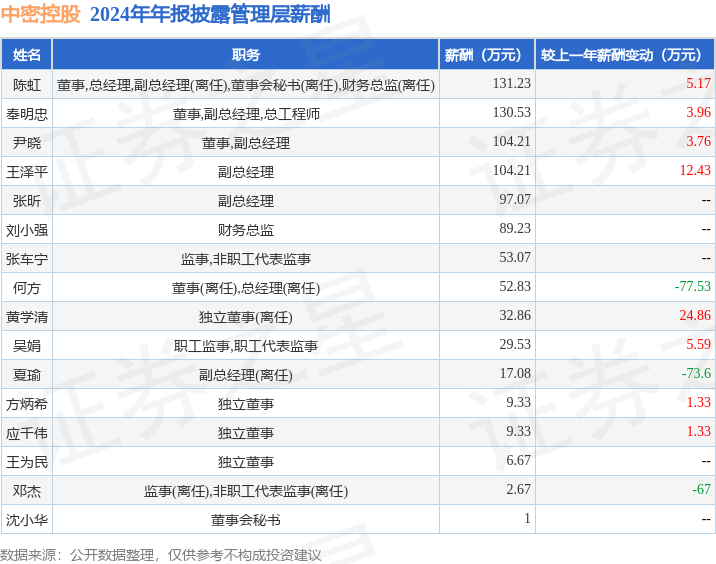Click the salary value 52.83
Image resolution: width=716 pixels, height=564 pixels.
coord(515,286)
